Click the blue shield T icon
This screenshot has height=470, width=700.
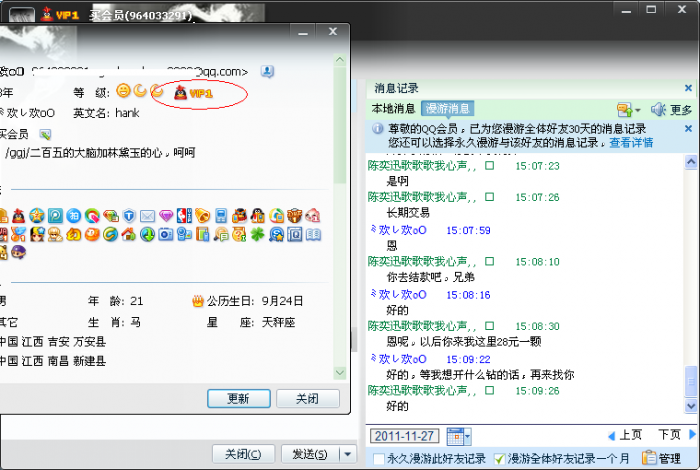pyautogui.click(x=129, y=216)
